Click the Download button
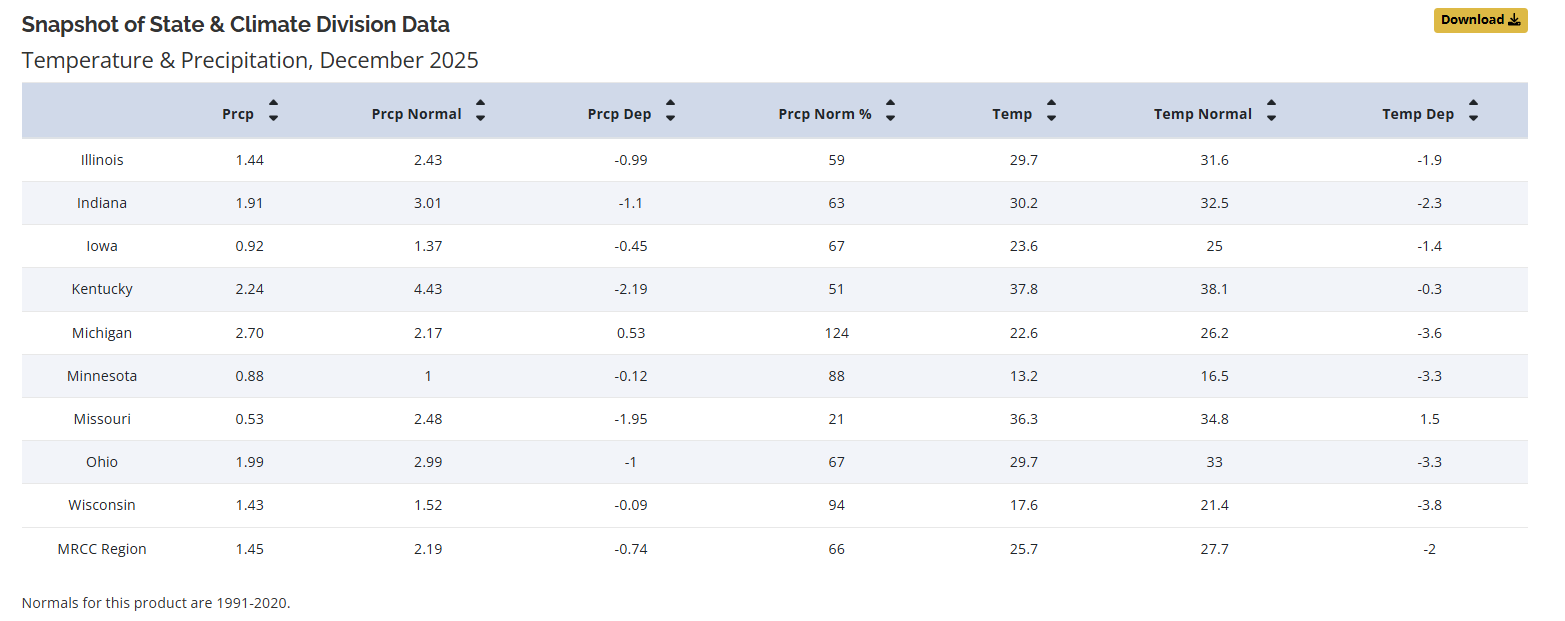1565x621 pixels. point(1480,20)
